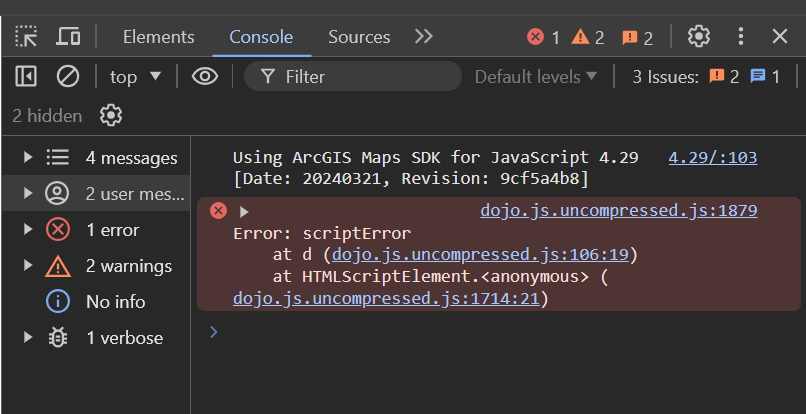Open the dojo.js.uncompressed.js:1879 link
The height and width of the screenshot is (414, 806).
(x=618, y=210)
